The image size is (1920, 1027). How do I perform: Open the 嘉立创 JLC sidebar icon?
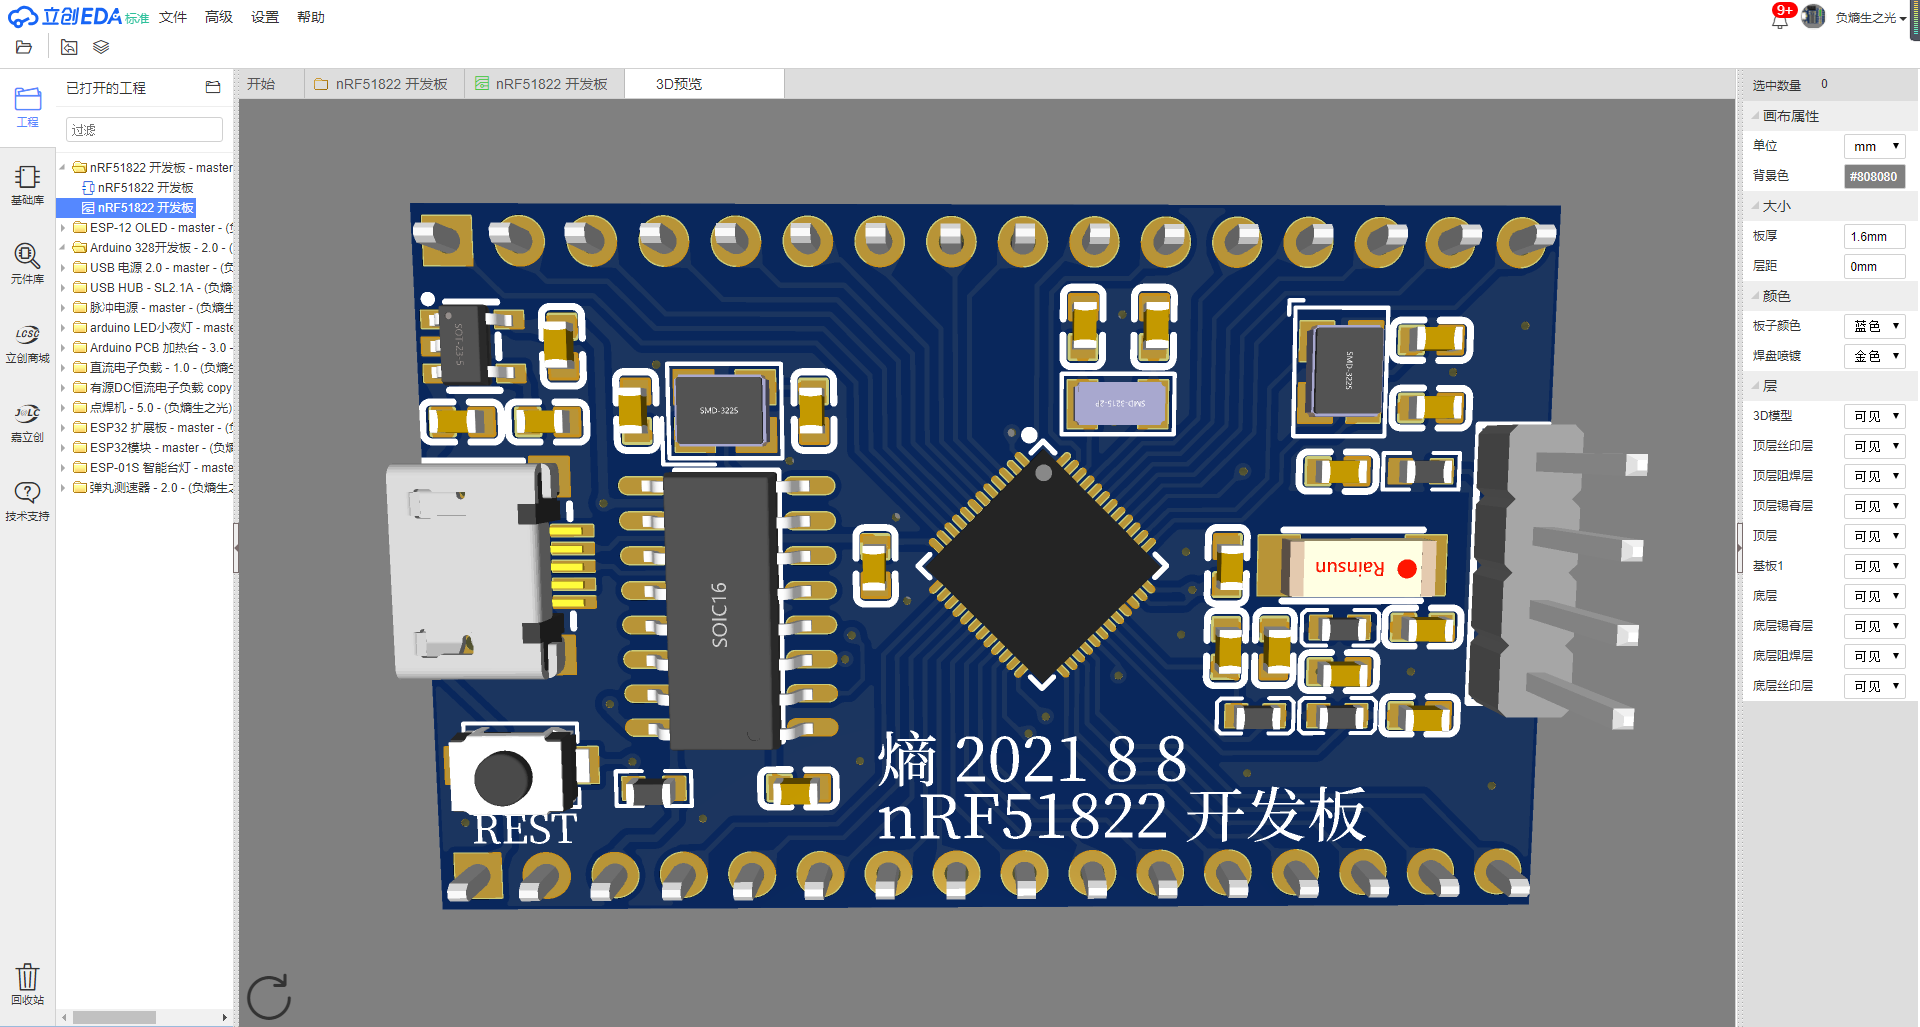click(27, 422)
